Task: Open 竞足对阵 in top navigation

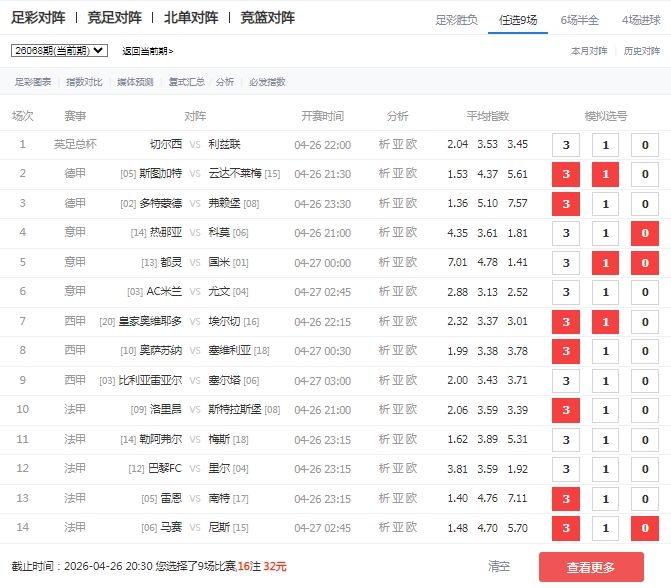Action: [x=114, y=18]
